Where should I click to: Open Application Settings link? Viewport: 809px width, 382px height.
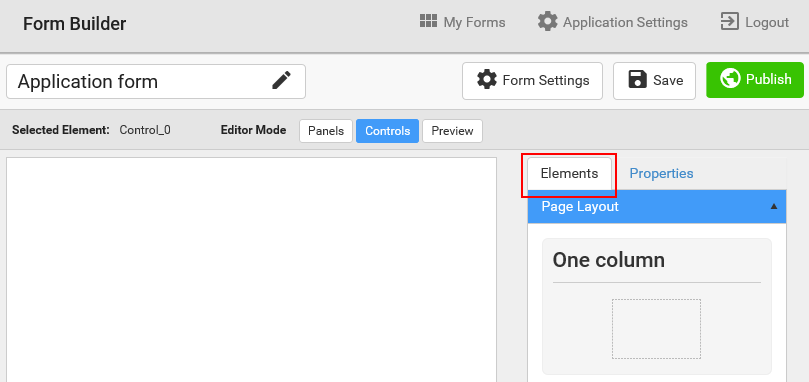tap(612, 22)
